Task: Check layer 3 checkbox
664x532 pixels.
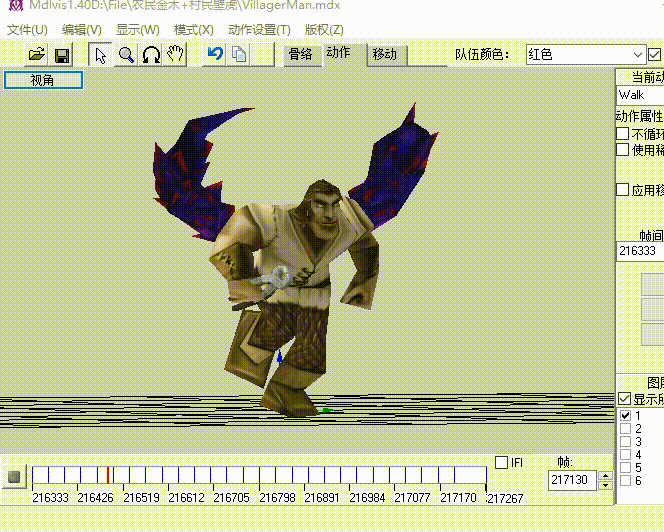Action: coord(625,442)
